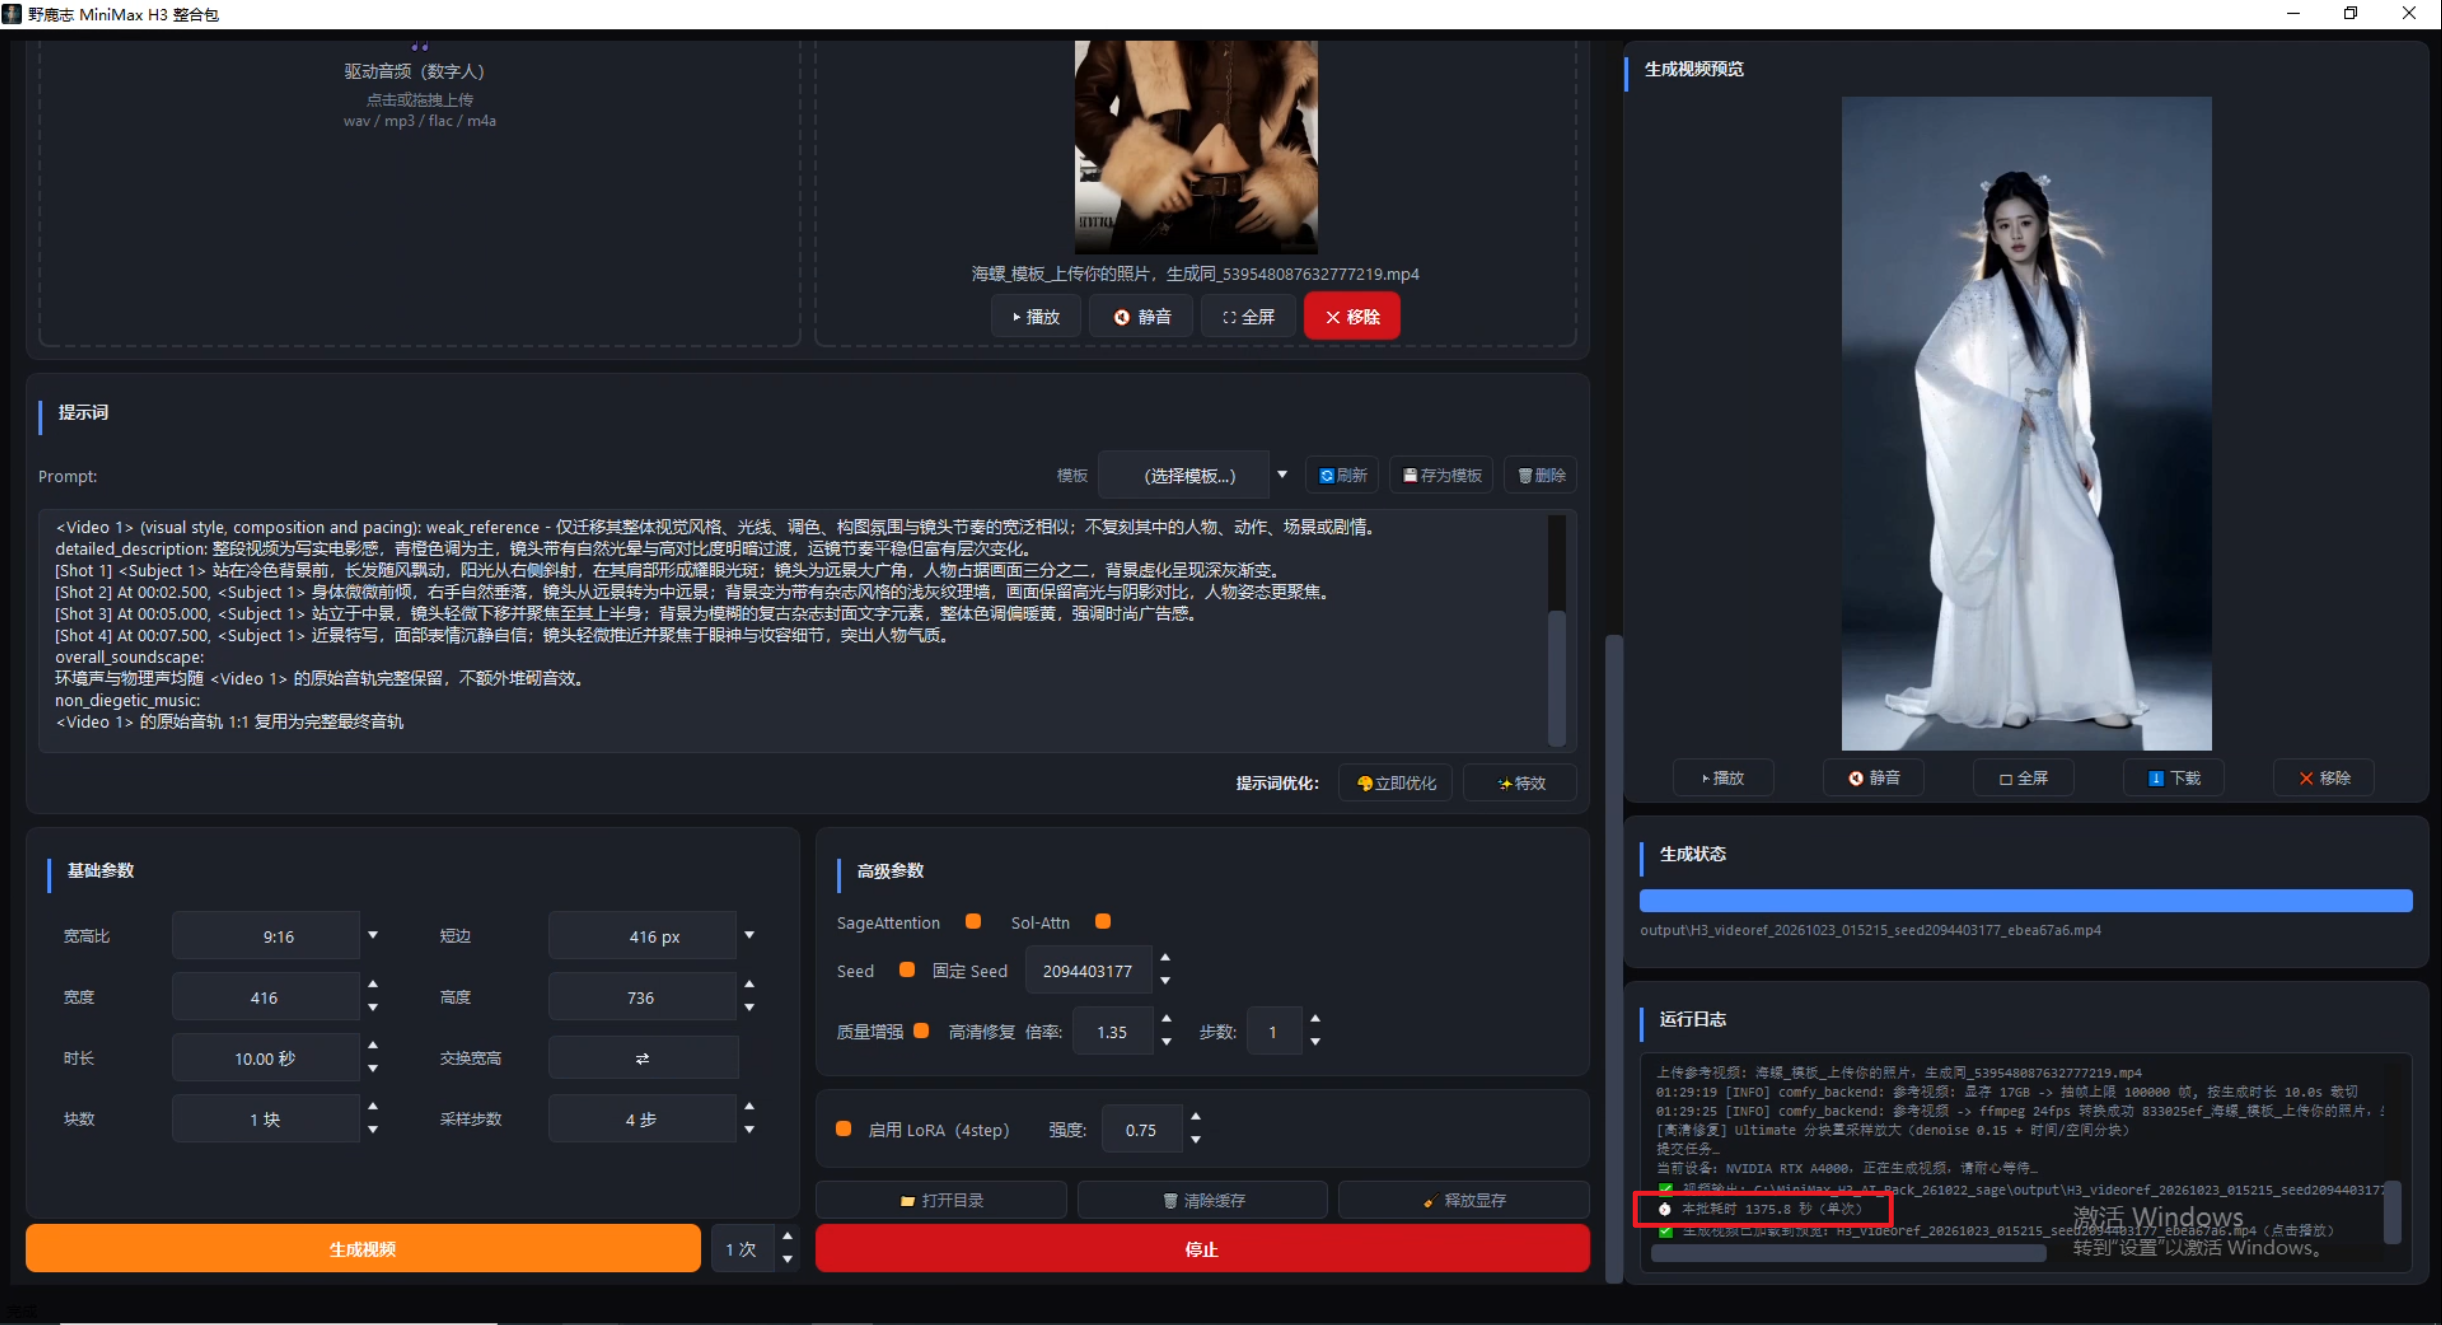The image size is (2442, 1325).
Task: Click the LoRA 强度 0.75 field
Action: [x=1141, y=1130]
